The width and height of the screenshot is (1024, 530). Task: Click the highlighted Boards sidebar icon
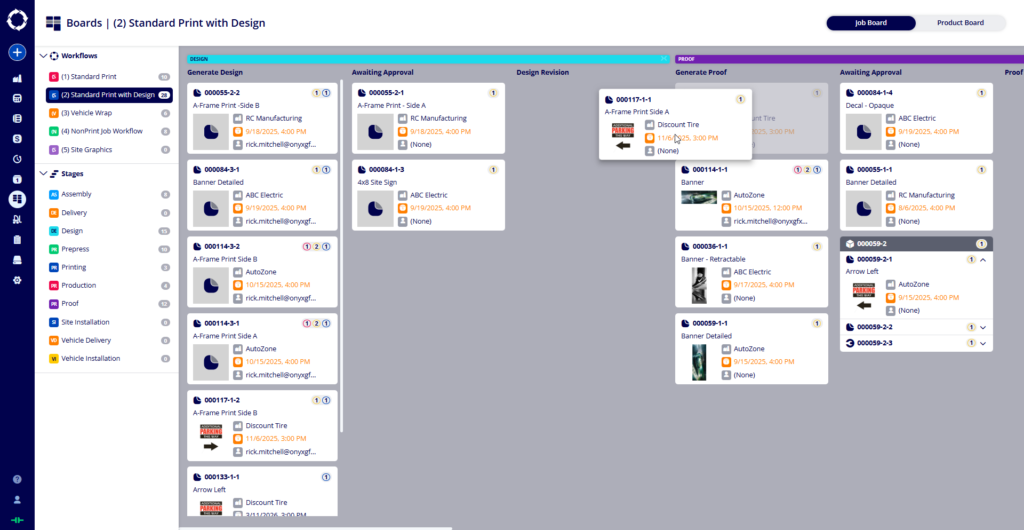coord(17,199)
